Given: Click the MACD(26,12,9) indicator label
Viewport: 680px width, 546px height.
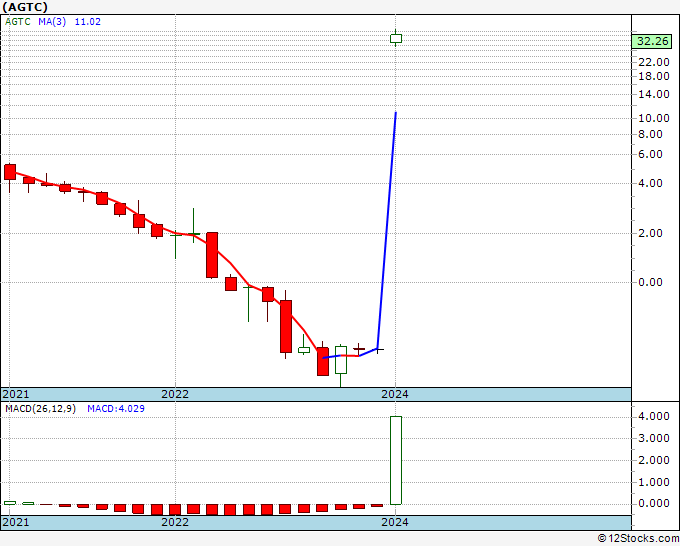Looking at the screenshot, I should click(x=40, y=409).
